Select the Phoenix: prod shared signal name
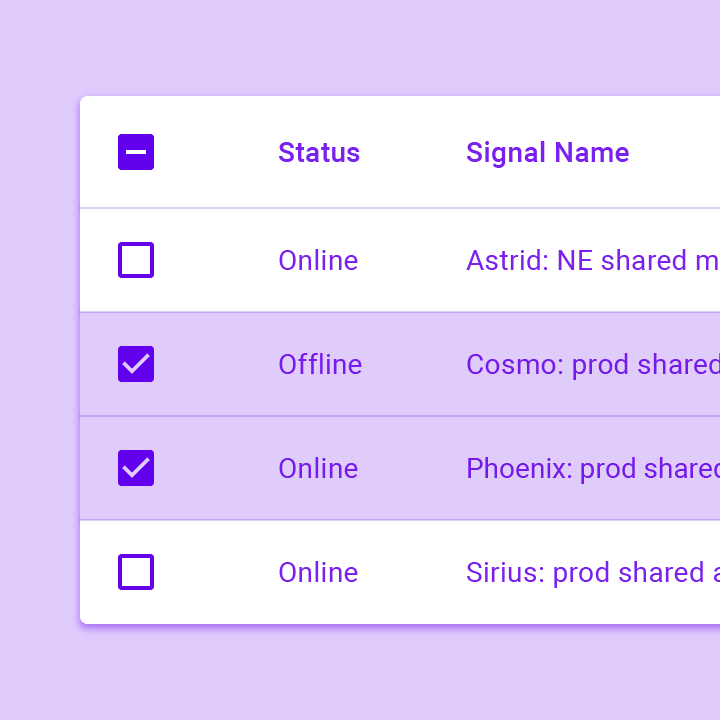 (x=592, y=468)
